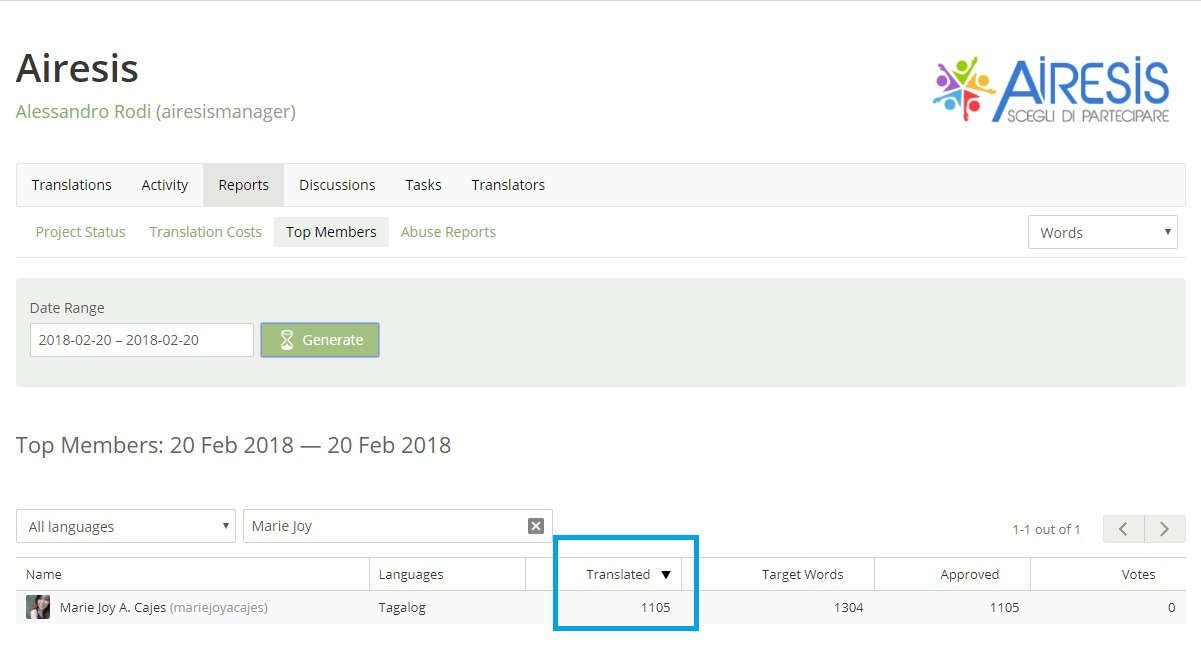Open the Project Status report
This screenshot has height=665, width=1201.
[x=80, y=232]
